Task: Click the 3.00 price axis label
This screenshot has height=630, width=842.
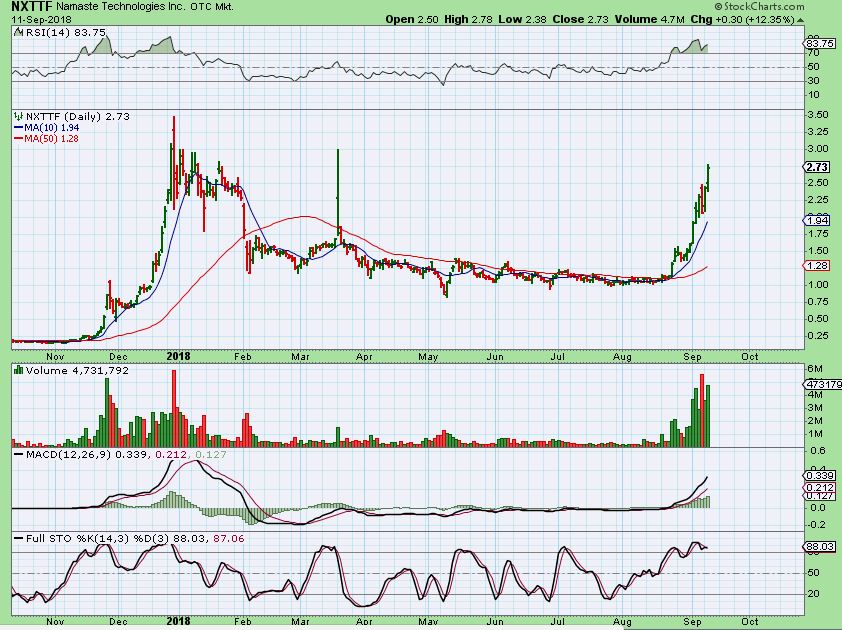Action: coord(817,149)
